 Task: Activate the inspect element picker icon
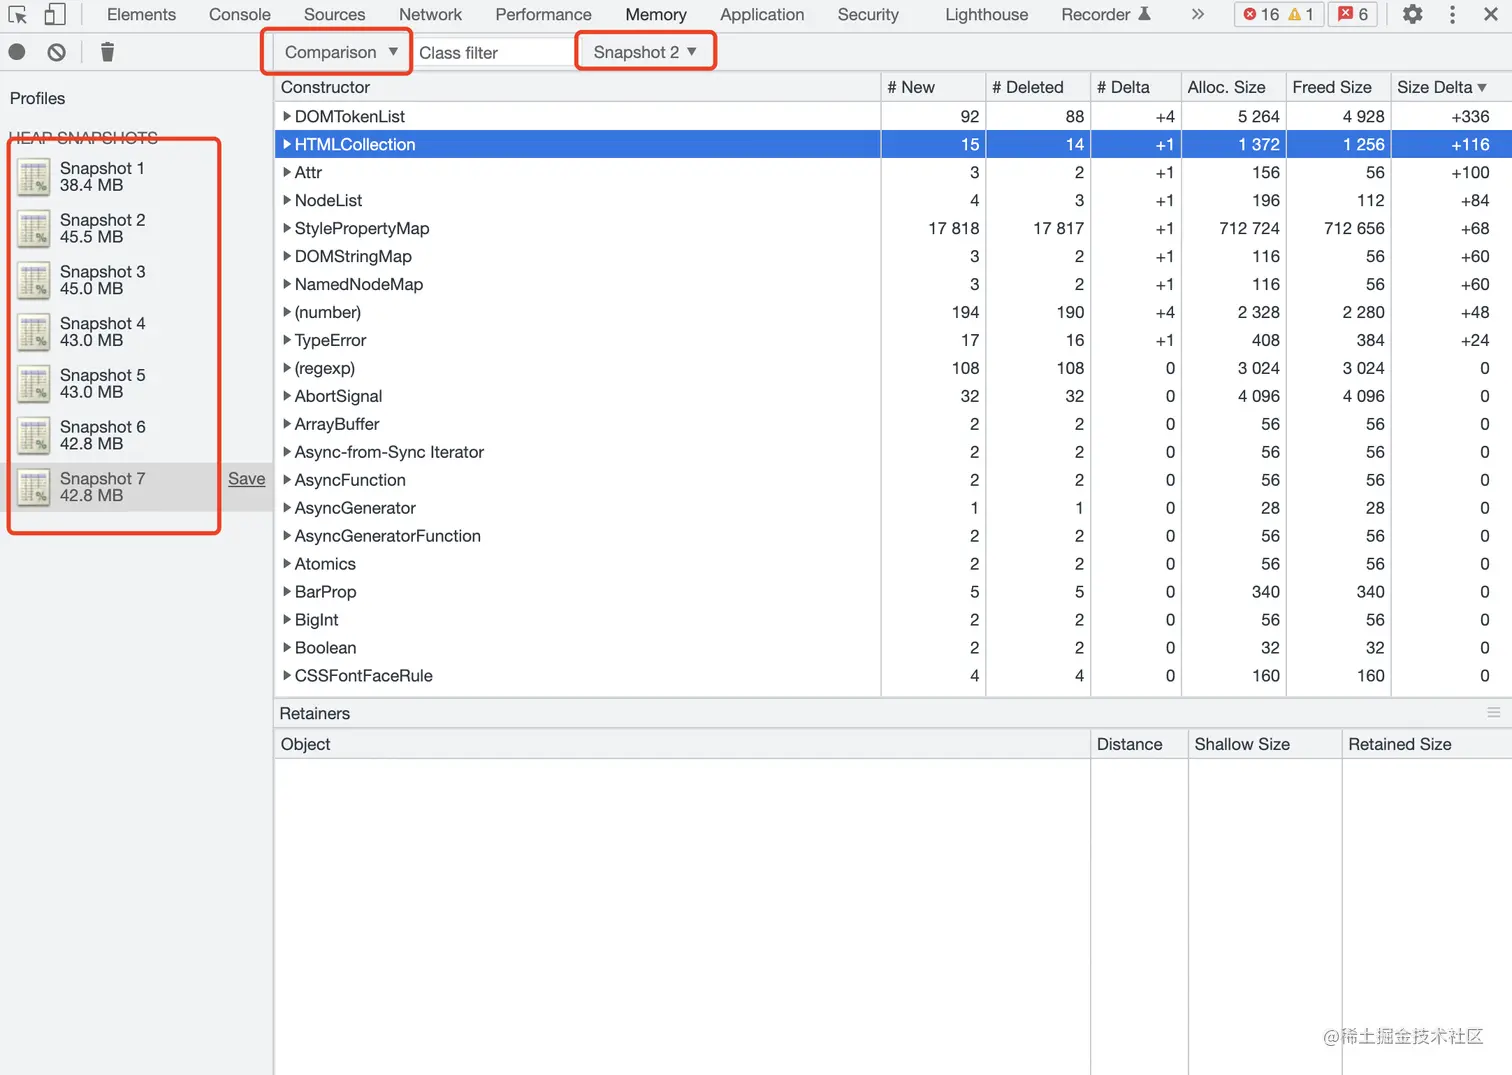pyautogui.click(x=18, y=15)
